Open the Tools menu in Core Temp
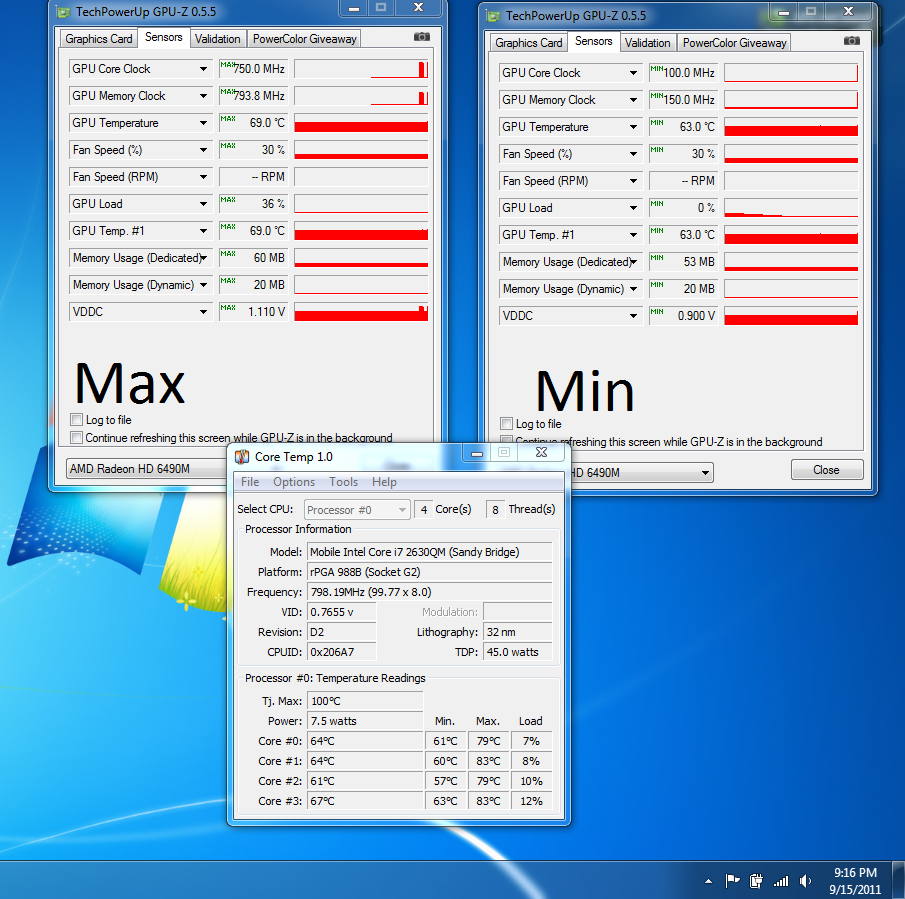The width and height of the screenshot is (905, 899). click(343, 482)
